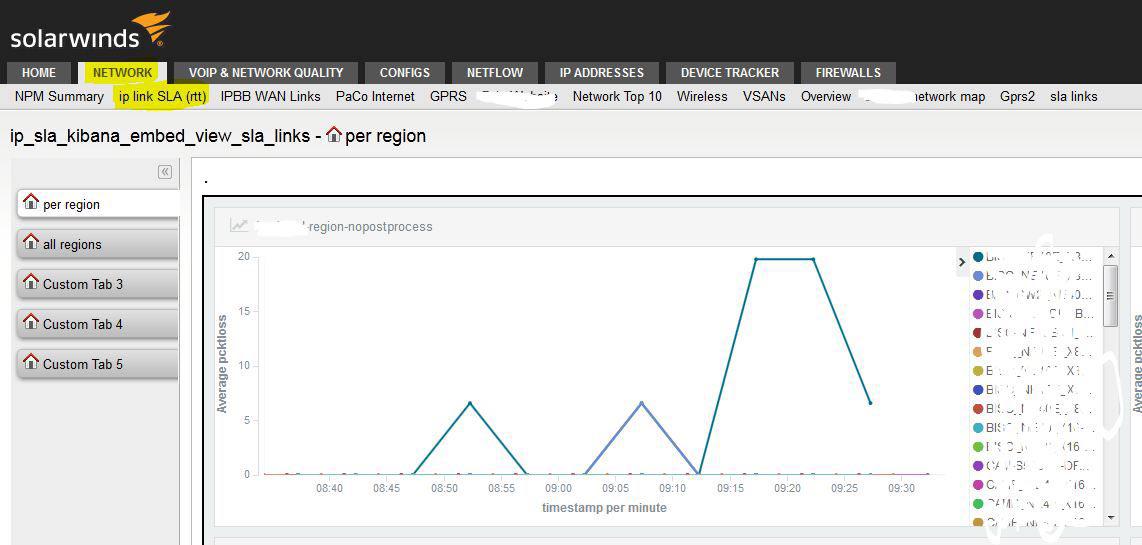Click the blue peak data point near 09:07
This screenshot has height=545, width=1142.
pyautogui.click(x=641, y=403)
